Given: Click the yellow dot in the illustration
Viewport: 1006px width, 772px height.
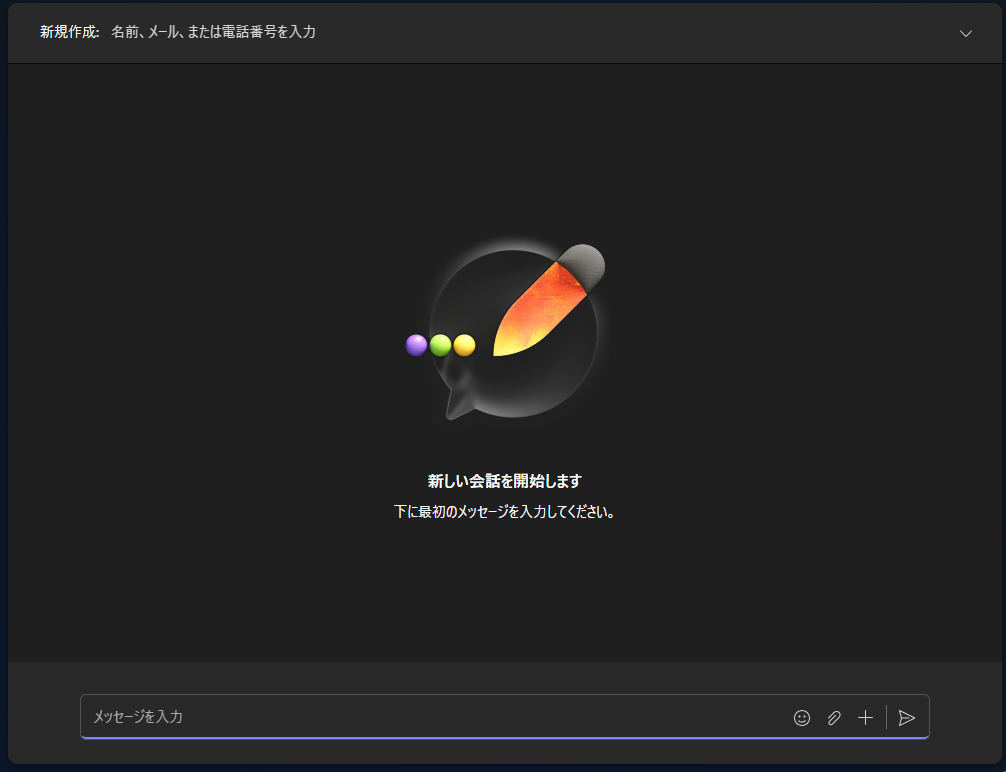Looking at the screenshot, I should tap(464, 345).
